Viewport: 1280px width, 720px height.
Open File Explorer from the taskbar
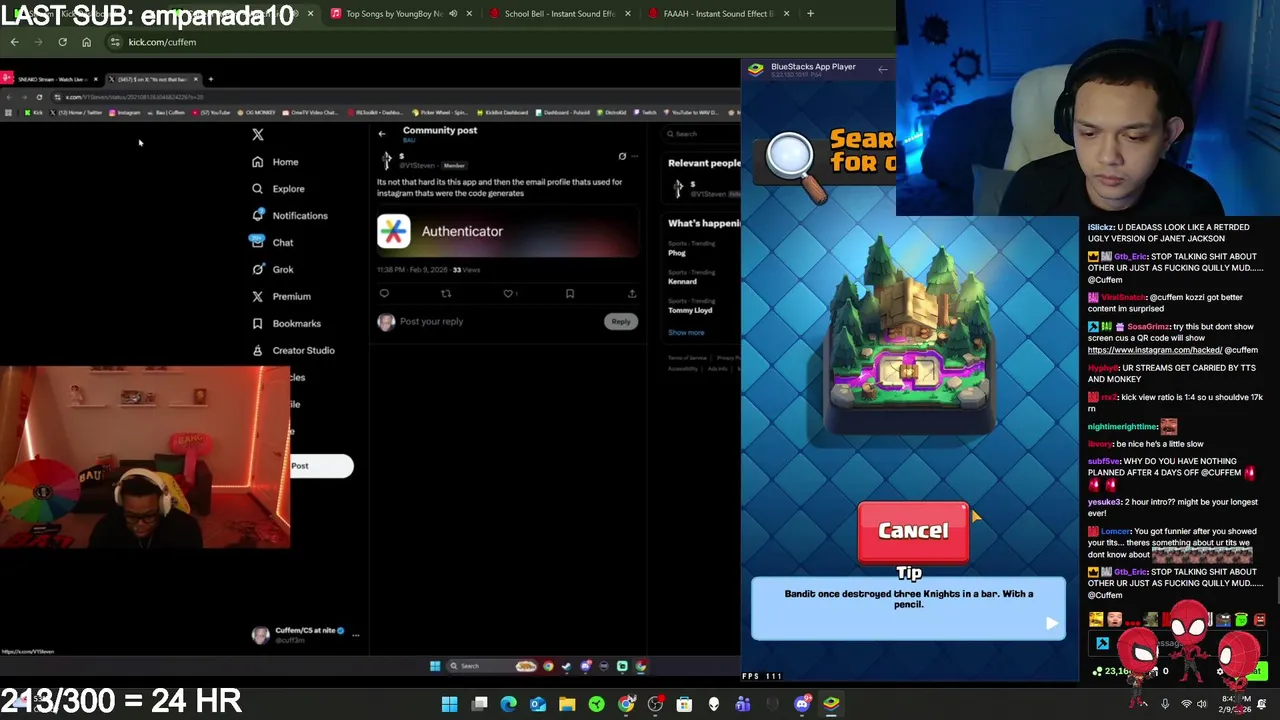[x=567, y=705]
